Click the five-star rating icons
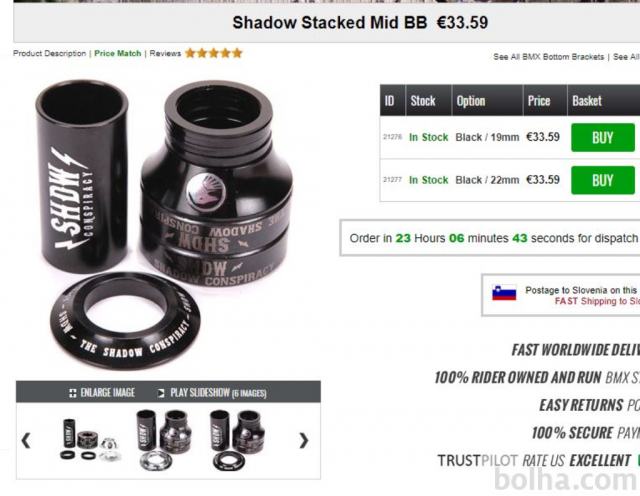The width and height of the screenshot is (640, 496). point(214,53)
